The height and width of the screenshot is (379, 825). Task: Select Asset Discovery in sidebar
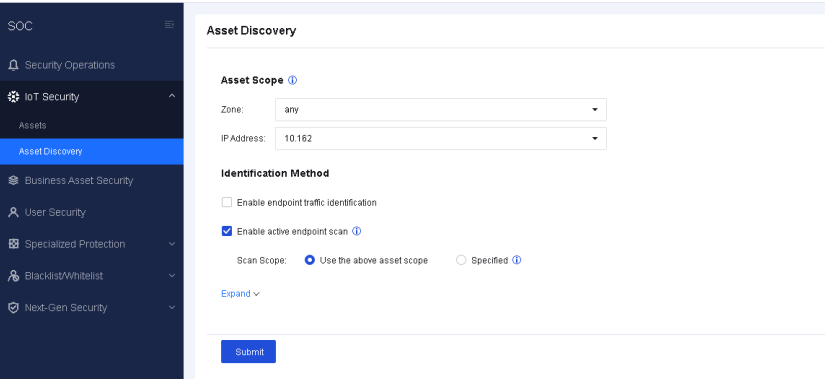pyautogui.click(x=92, y=152)
